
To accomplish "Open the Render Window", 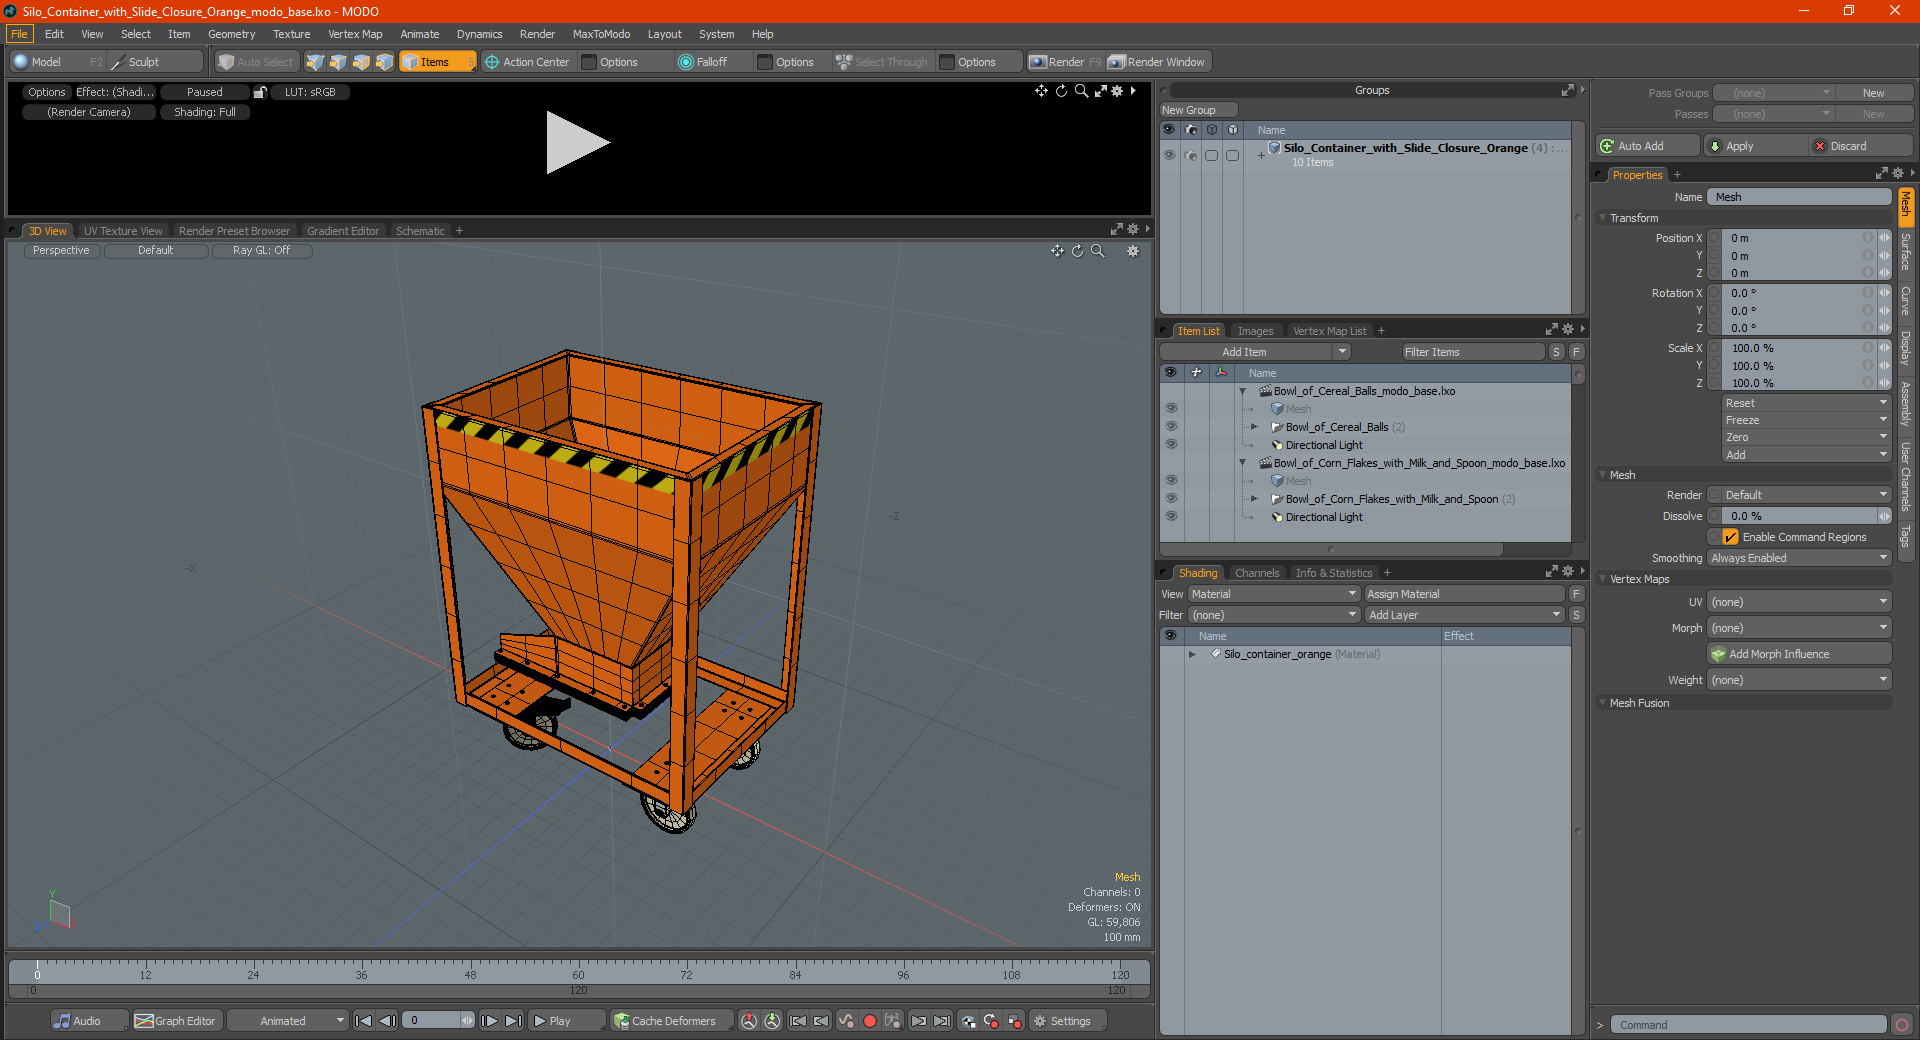I will coord(1158,62).
